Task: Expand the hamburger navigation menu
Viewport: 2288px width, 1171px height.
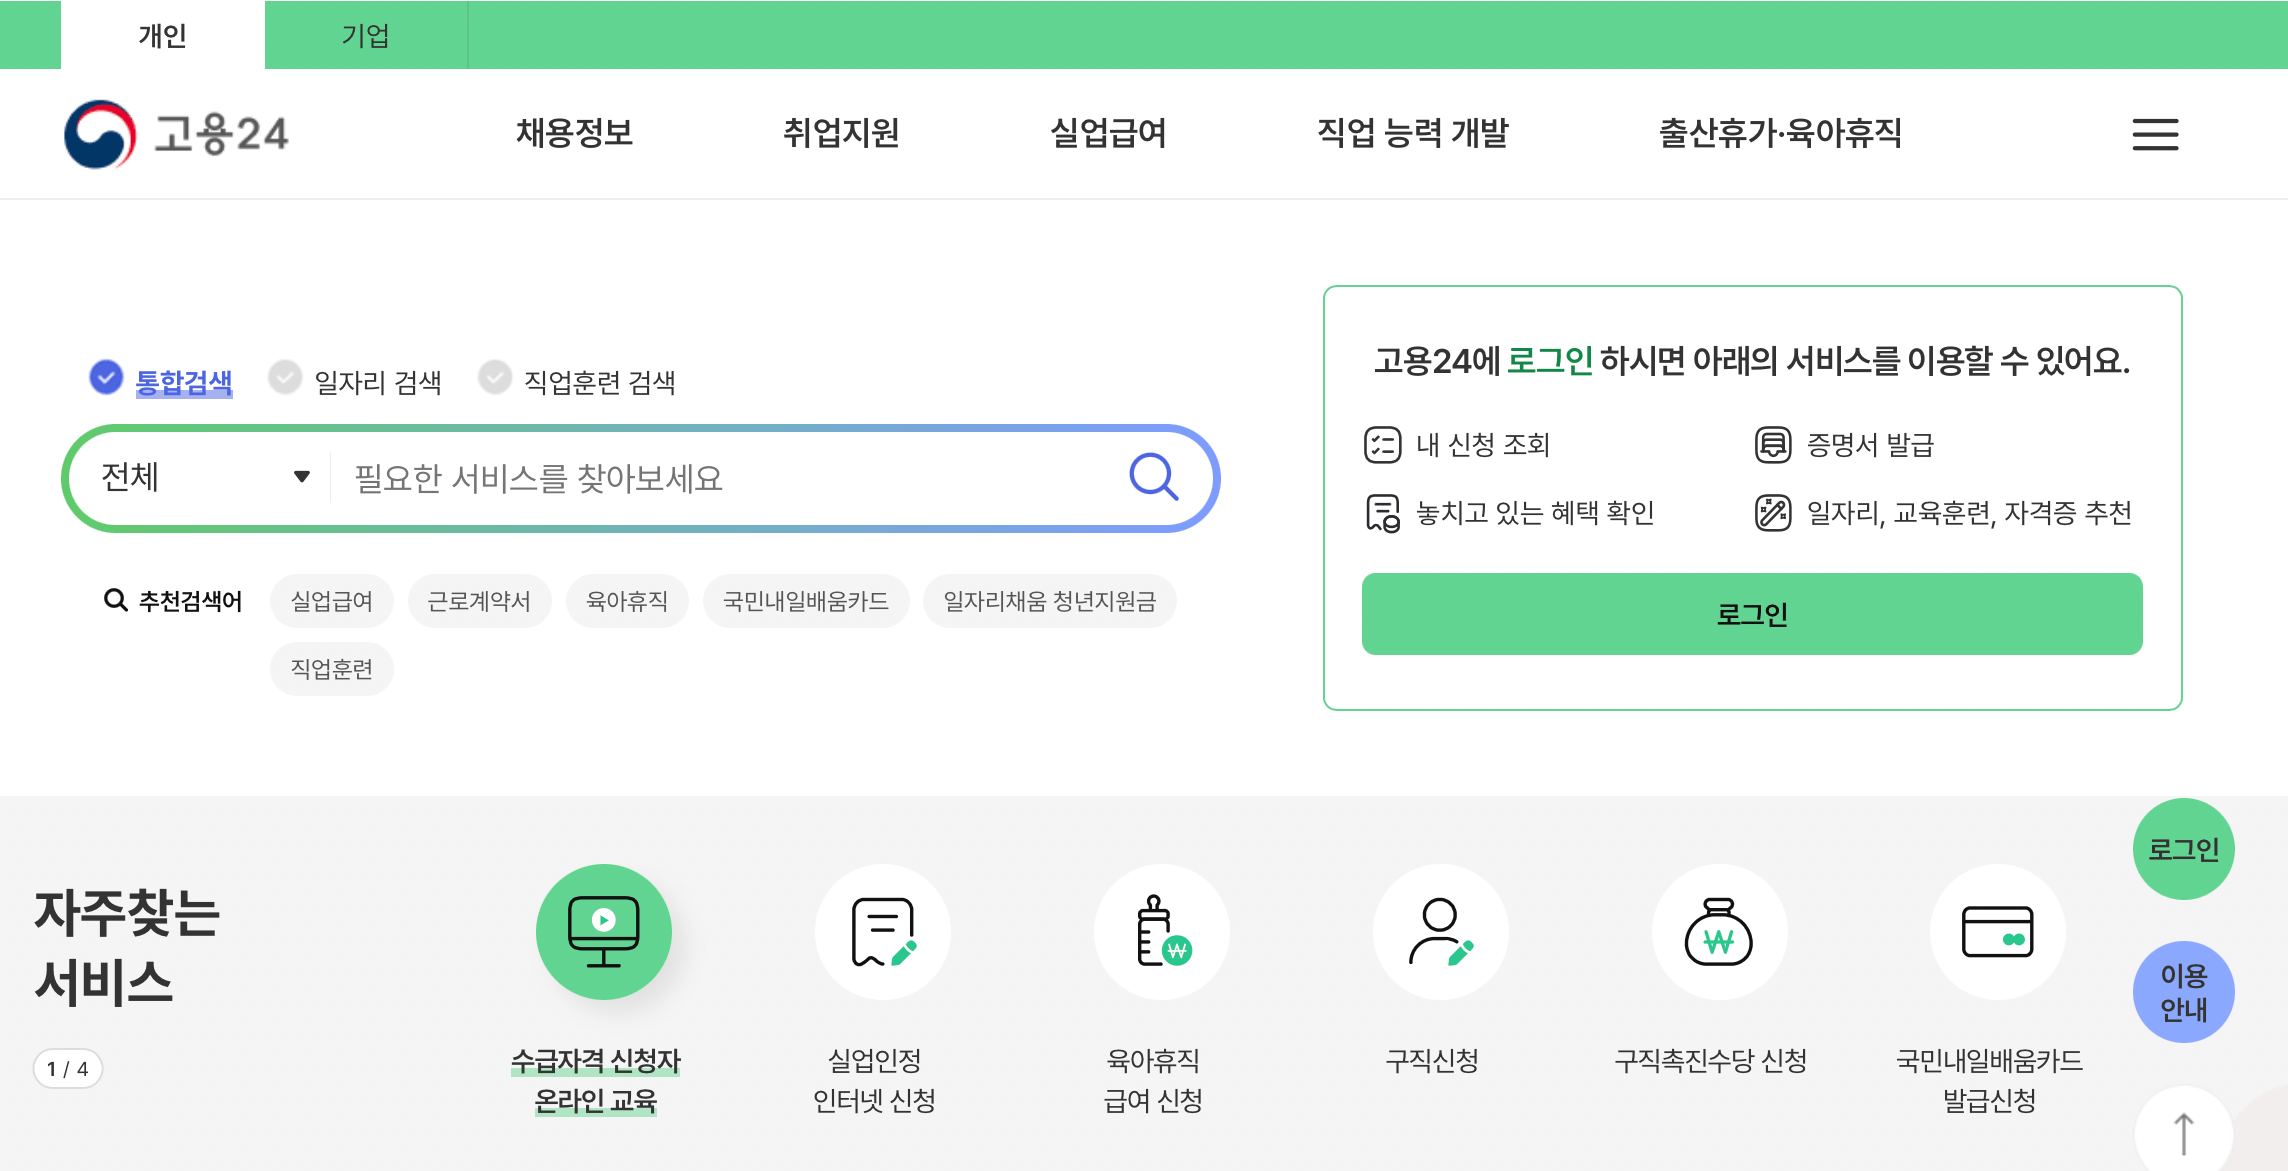Action: click(x=2155, y=134)
